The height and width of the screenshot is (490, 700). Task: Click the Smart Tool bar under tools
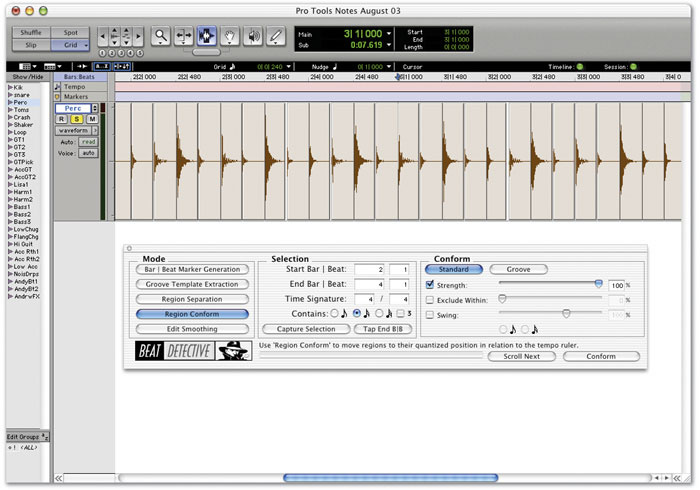pyautogui.click(x=206, y=52)
